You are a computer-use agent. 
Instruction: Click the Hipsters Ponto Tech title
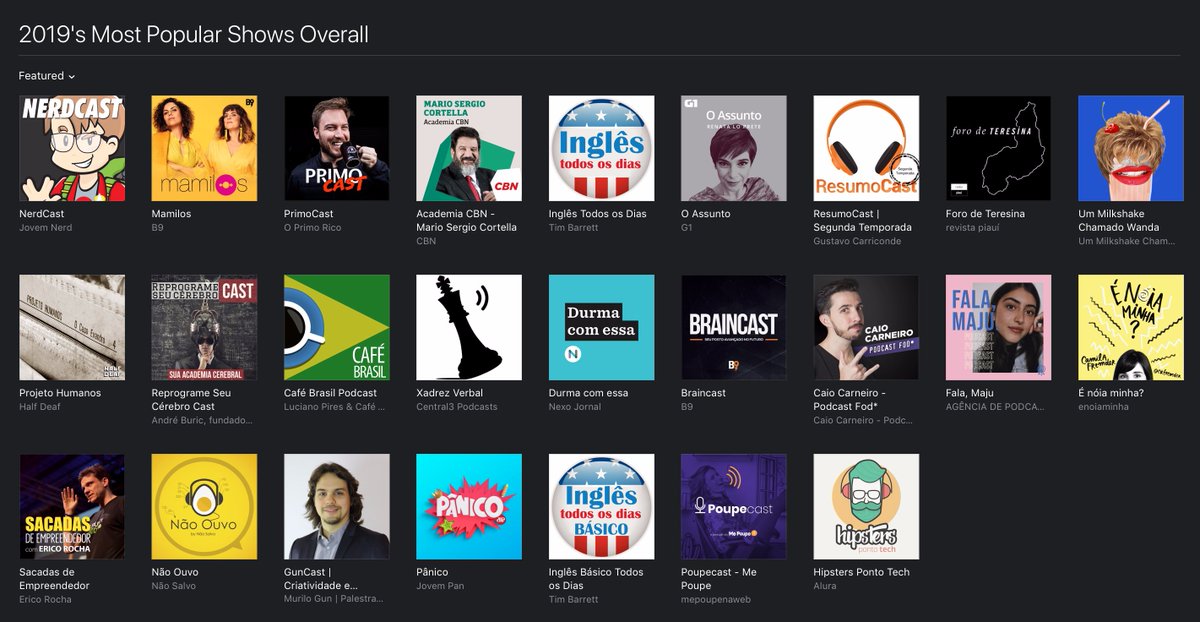[x=861, y=572]
